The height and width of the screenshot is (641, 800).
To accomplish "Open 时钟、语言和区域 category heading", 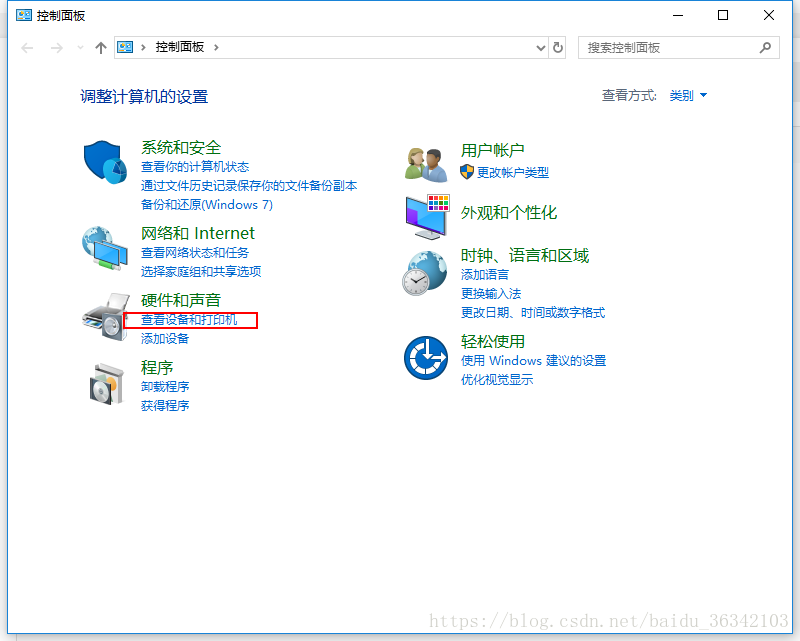I will tap(524, 255).
